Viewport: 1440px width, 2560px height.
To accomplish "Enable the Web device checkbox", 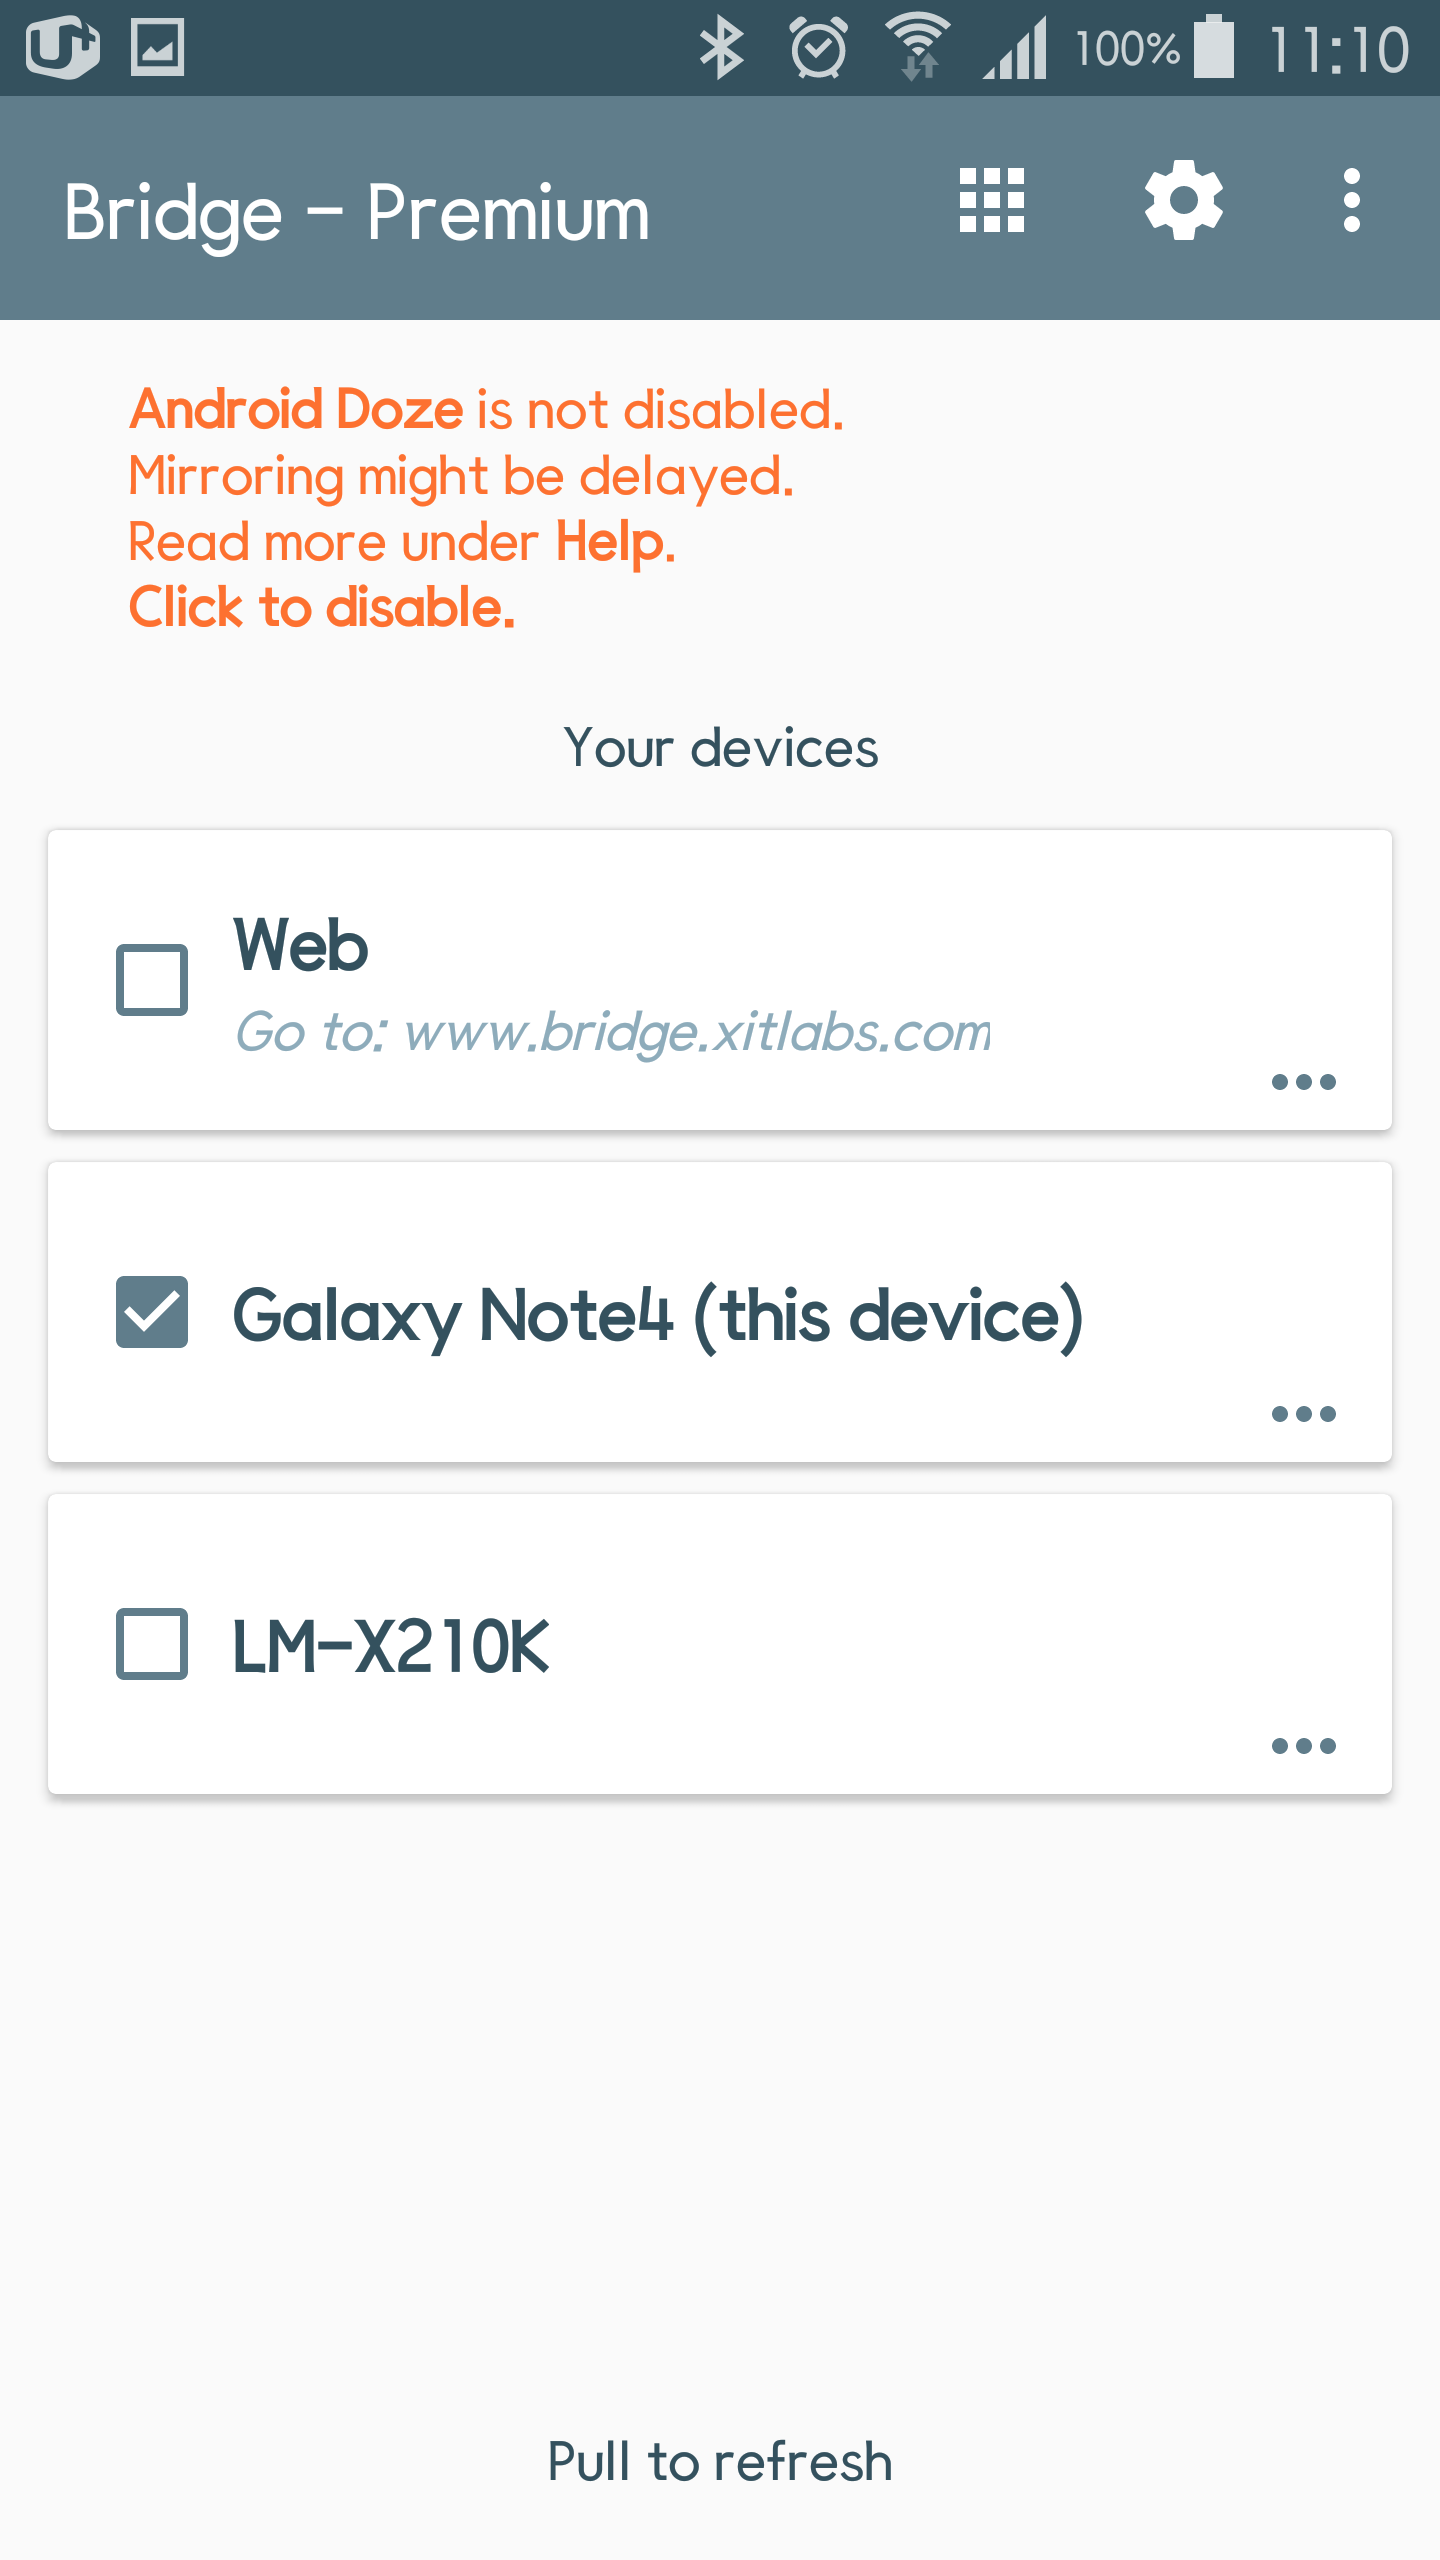I will coord(152,980).
